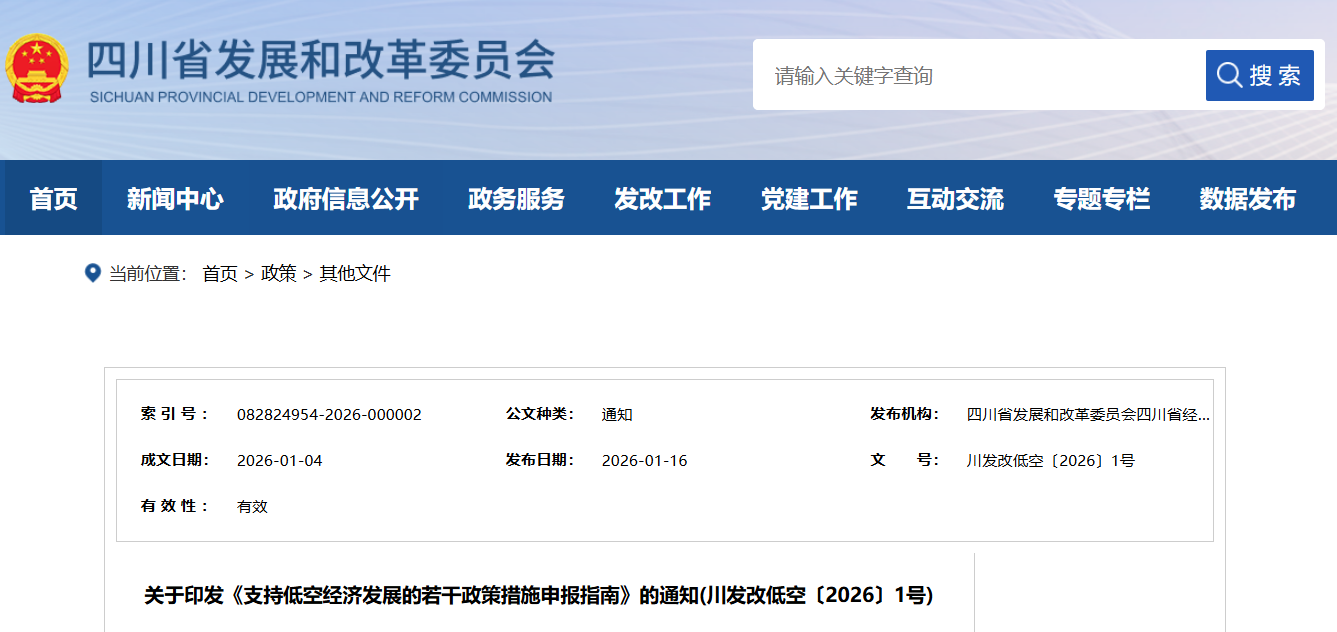Open 其他文件 breadcrumb link
The height and width of the screenshot is (632, 1337).
tap(355, 274)
